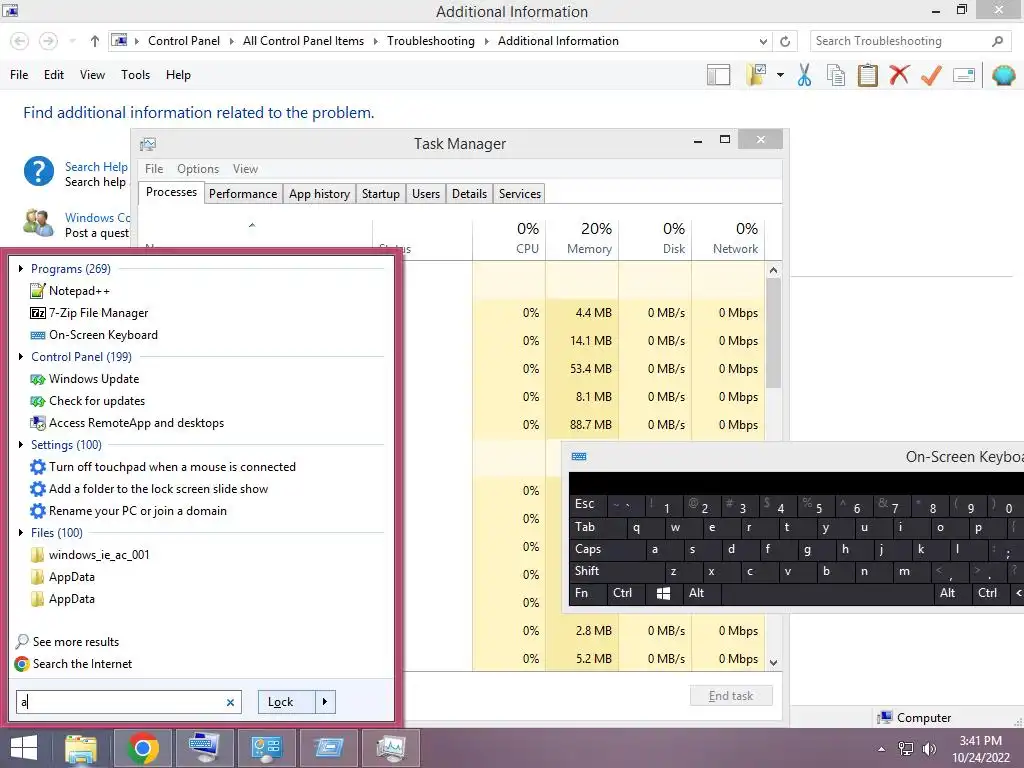
Task: Click the Search Troubleshooting field
Action: 910,41
